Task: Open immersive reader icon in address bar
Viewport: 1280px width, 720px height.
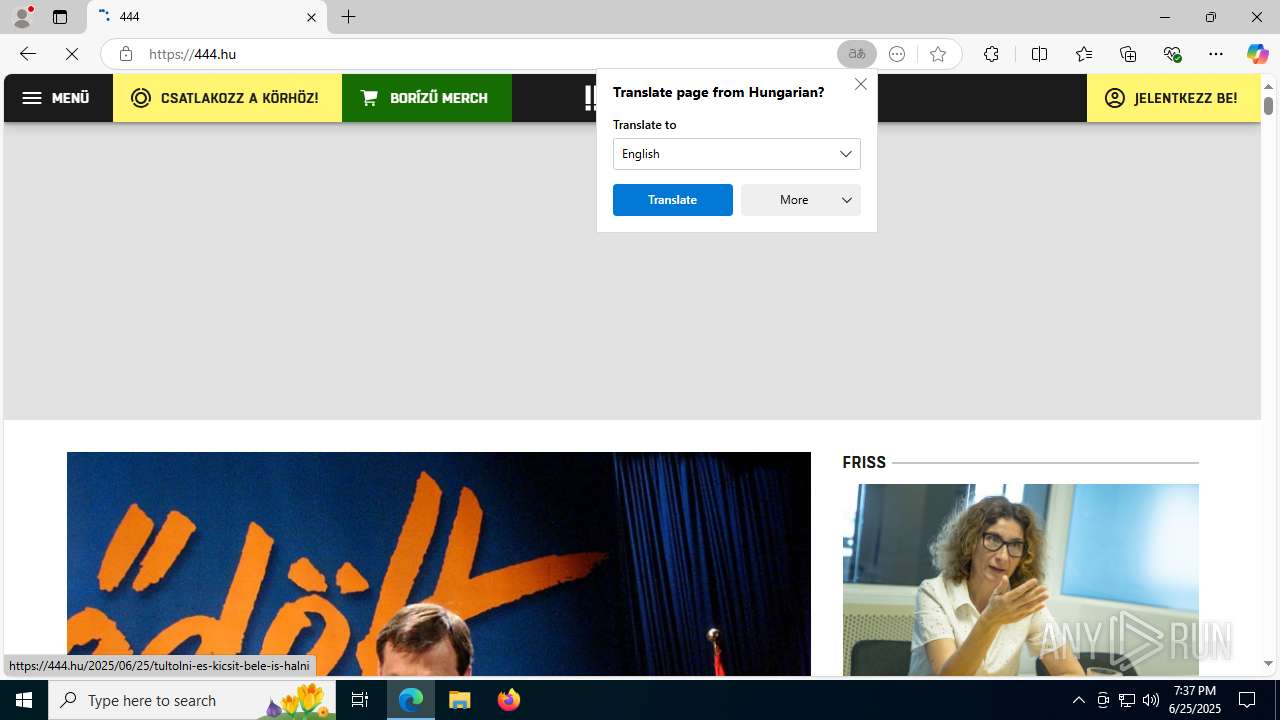Action: [897, 54]
